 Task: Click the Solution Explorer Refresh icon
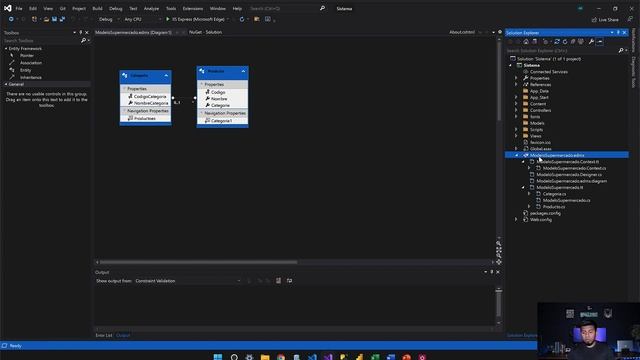(x=565, y=42)
